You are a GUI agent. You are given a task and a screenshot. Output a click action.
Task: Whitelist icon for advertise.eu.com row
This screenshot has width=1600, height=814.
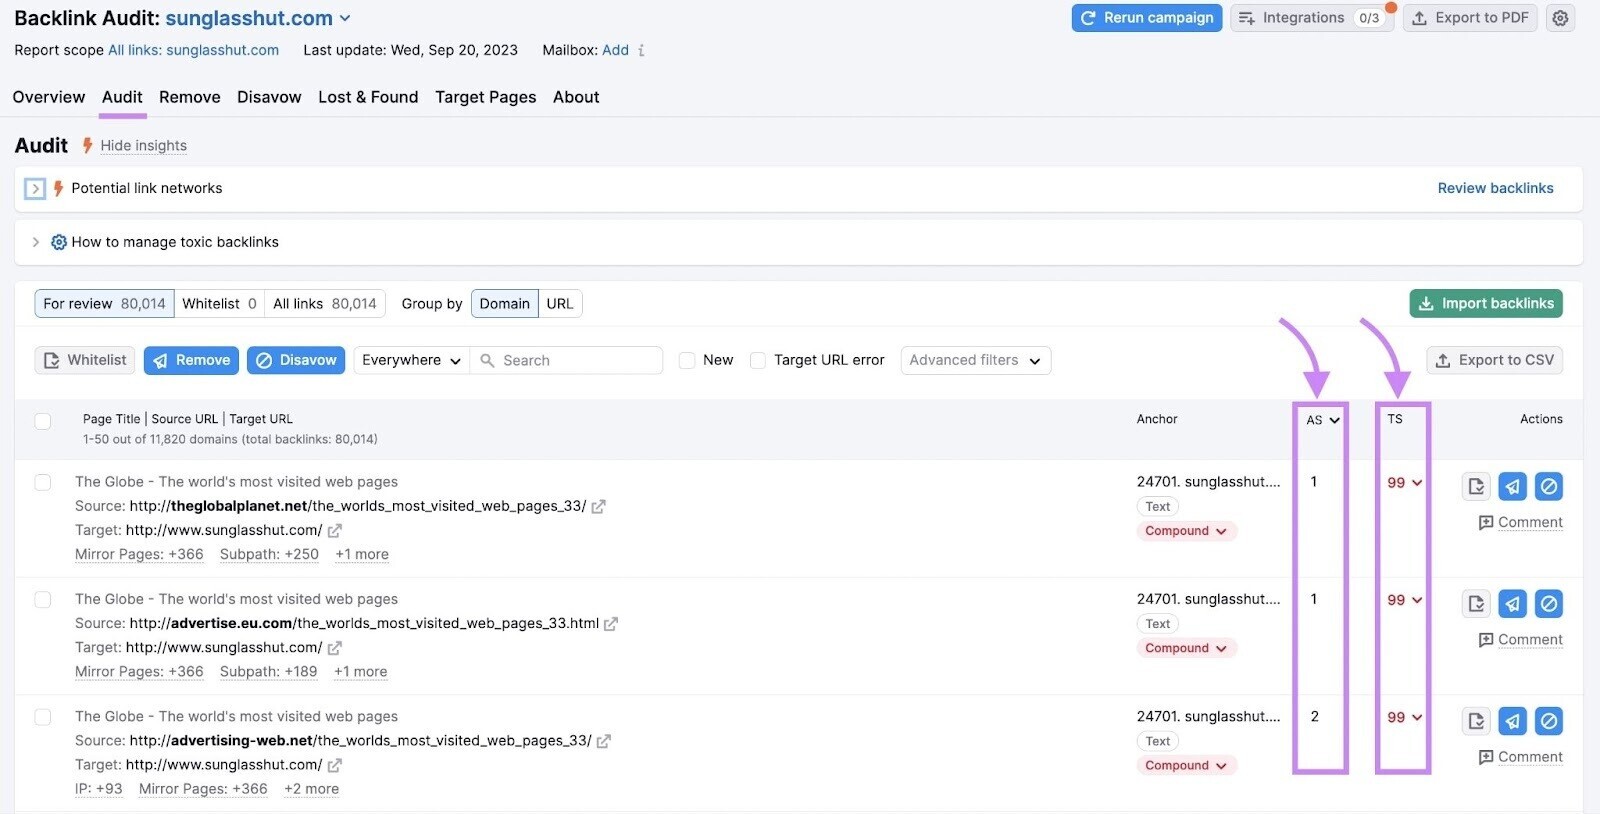(x=1476, y=604)
